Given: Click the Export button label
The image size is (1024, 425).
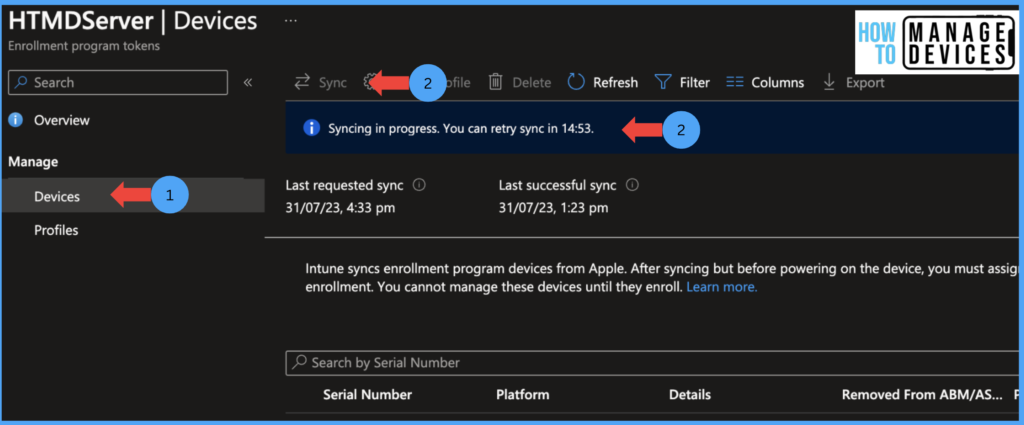Looking at the screenshot, I should (x=865, y=83).
